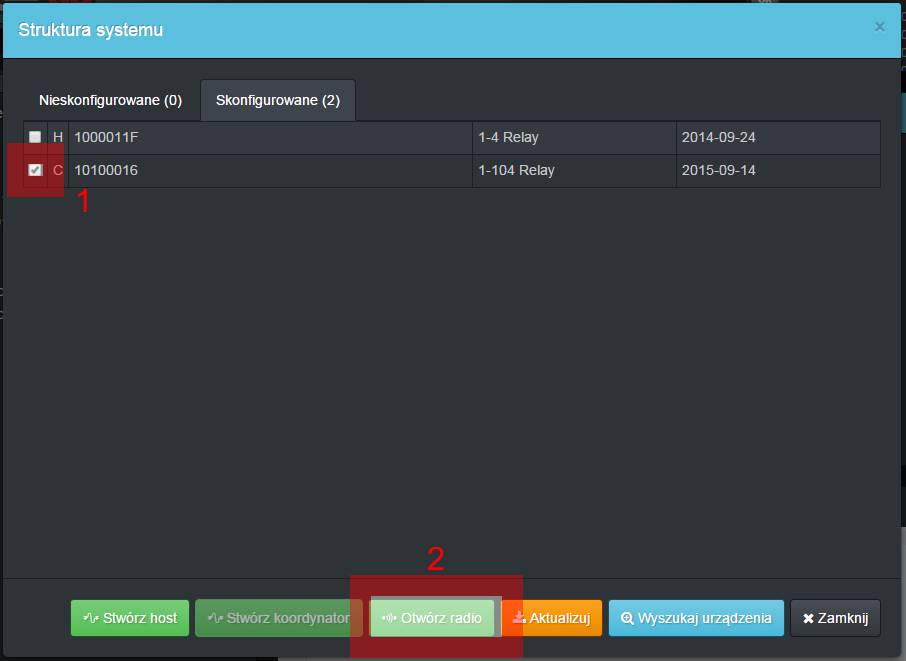Click the magnifier icon on Wyszukaj urządzenia
906x661 pixels.
click(x=627, y=618)
